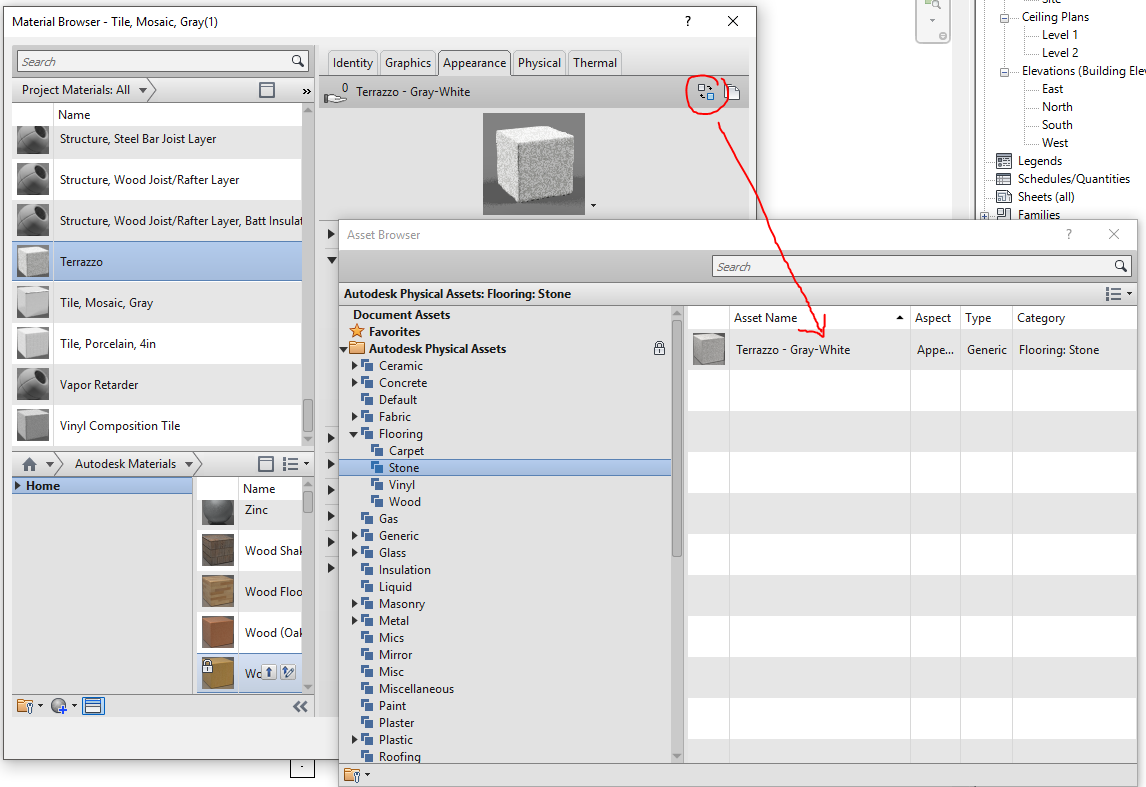Click the duplicate asset icon in Appearance header
Image resolution: width=1146 pixels, height=787 pixels.
[x=732, y=92]
